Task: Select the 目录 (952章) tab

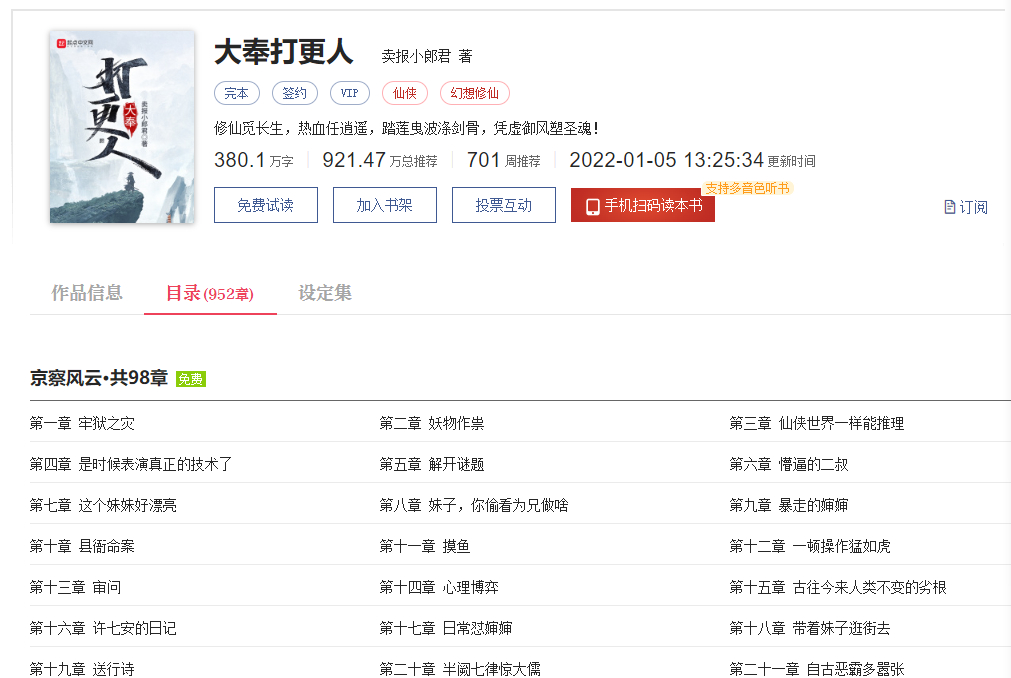Action: tap(210, 293)
